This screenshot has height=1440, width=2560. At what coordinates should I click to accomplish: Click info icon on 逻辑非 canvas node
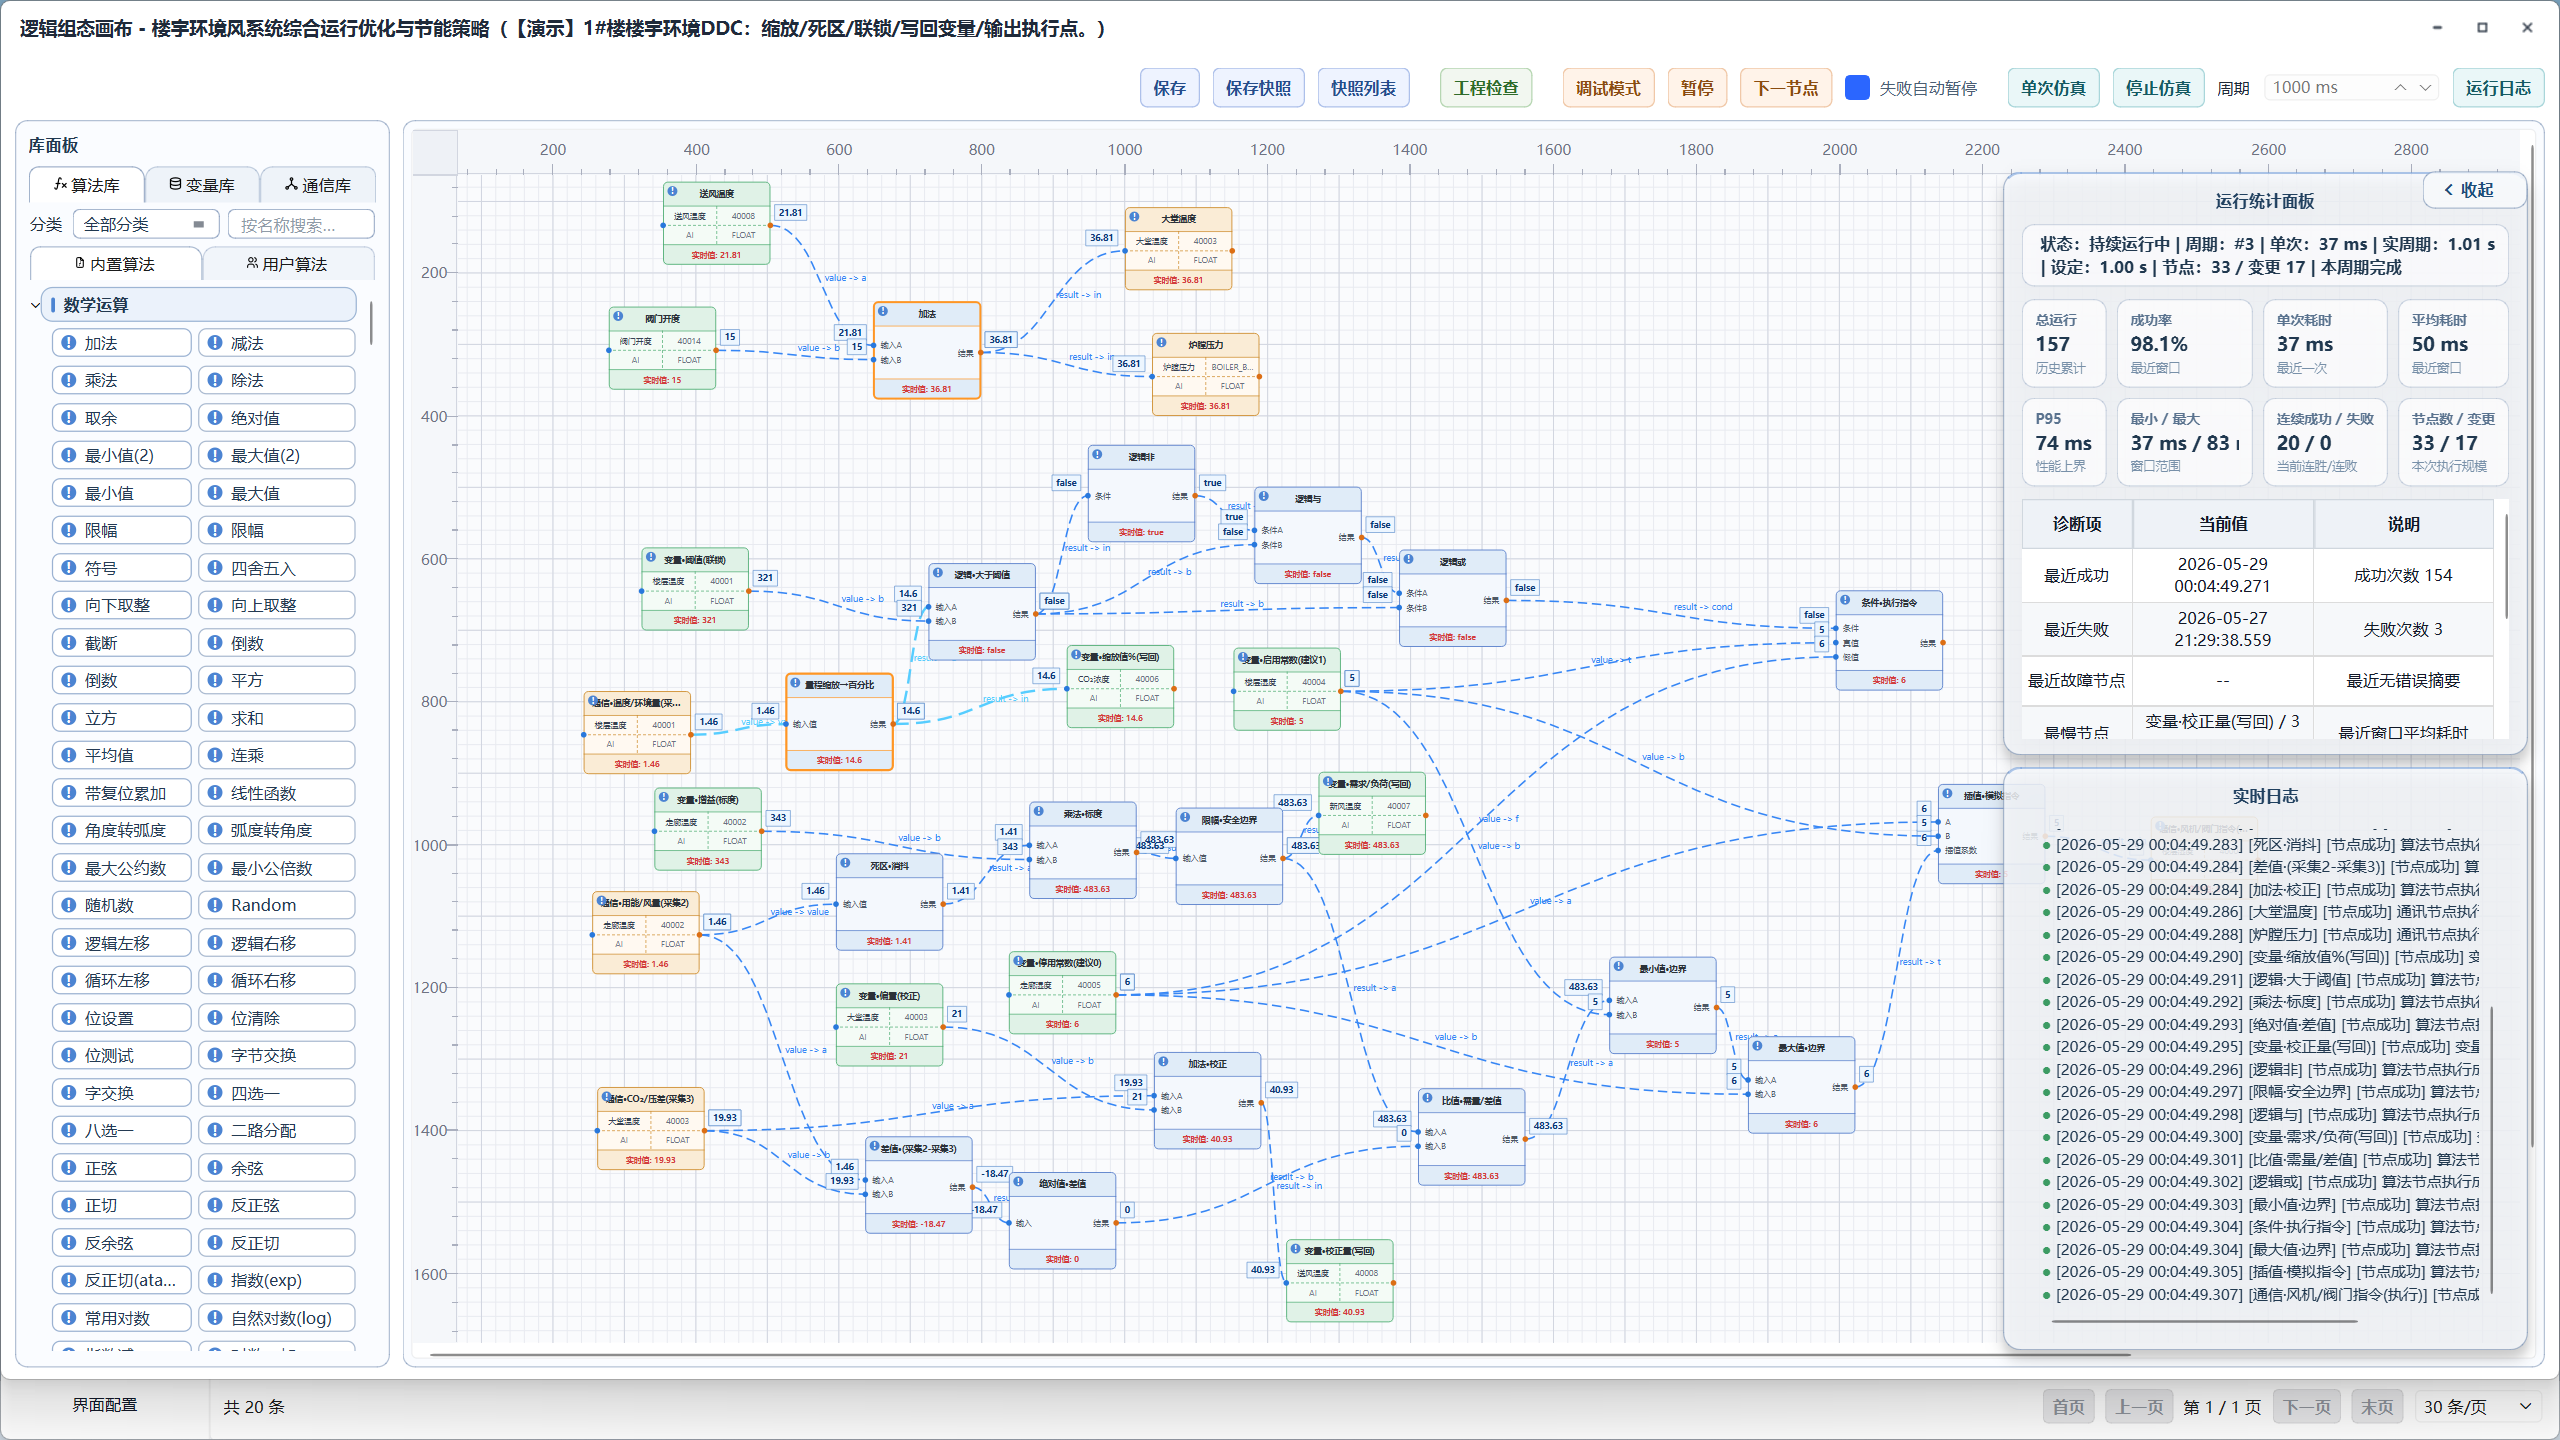(1097, 455)
